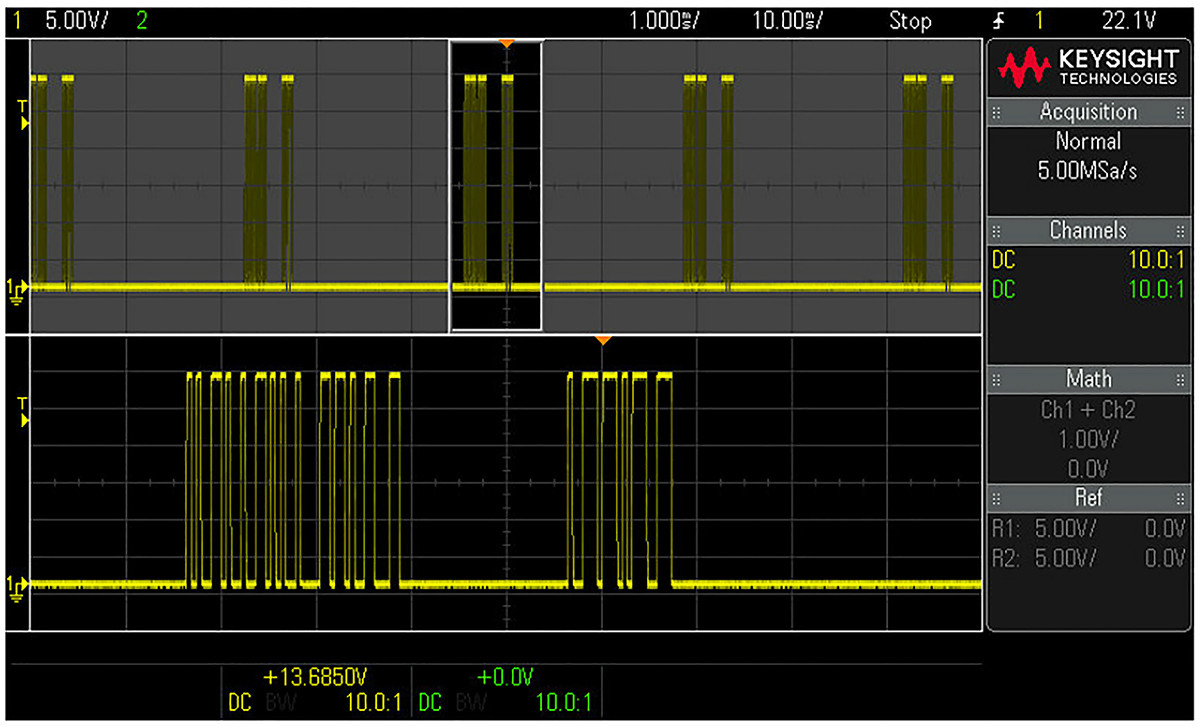
Task: Expand the Acquisition panel header
Action: pyautogui.click(x=1088, y=112)
